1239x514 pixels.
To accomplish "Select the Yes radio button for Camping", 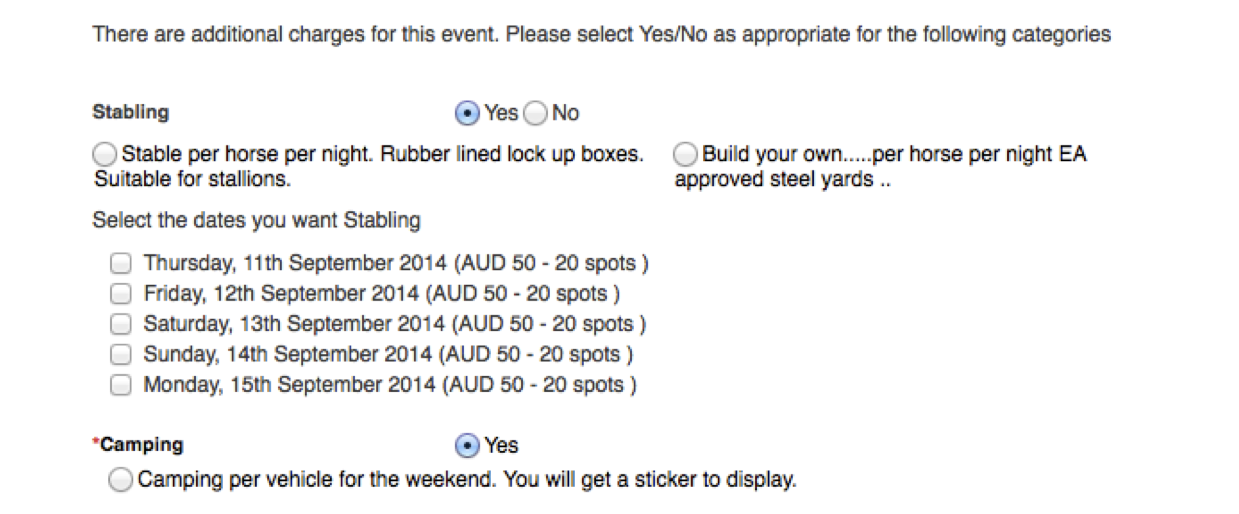I will click(x=467, y=445).
